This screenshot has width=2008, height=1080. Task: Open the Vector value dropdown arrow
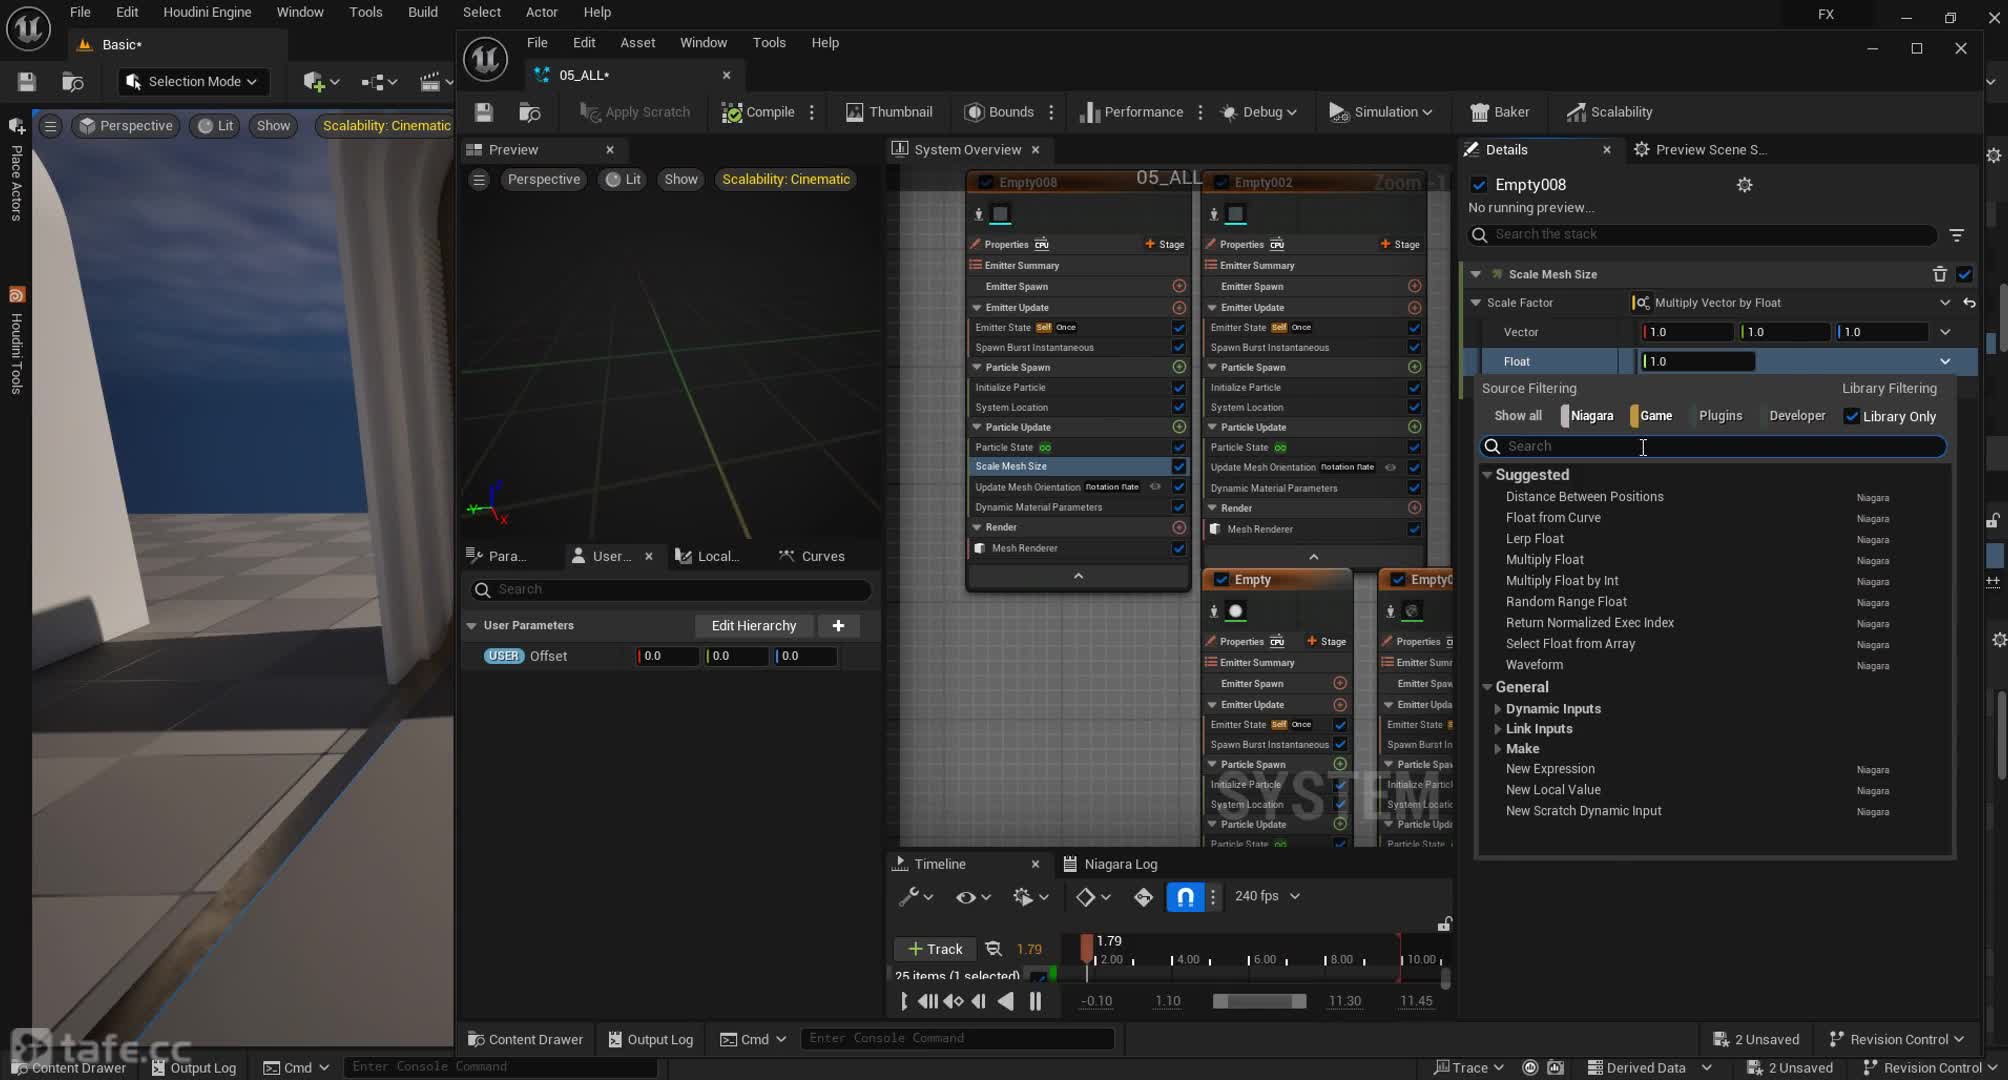coord(1945,332)
